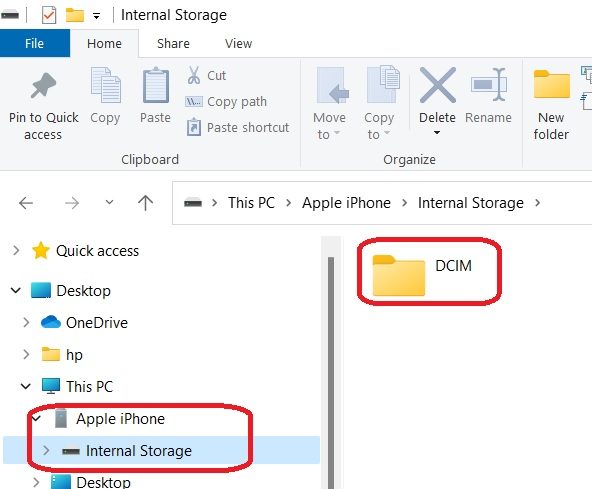Select Copy path in the ribbon
Screen dimensions: 592x489
pos(226,102)
